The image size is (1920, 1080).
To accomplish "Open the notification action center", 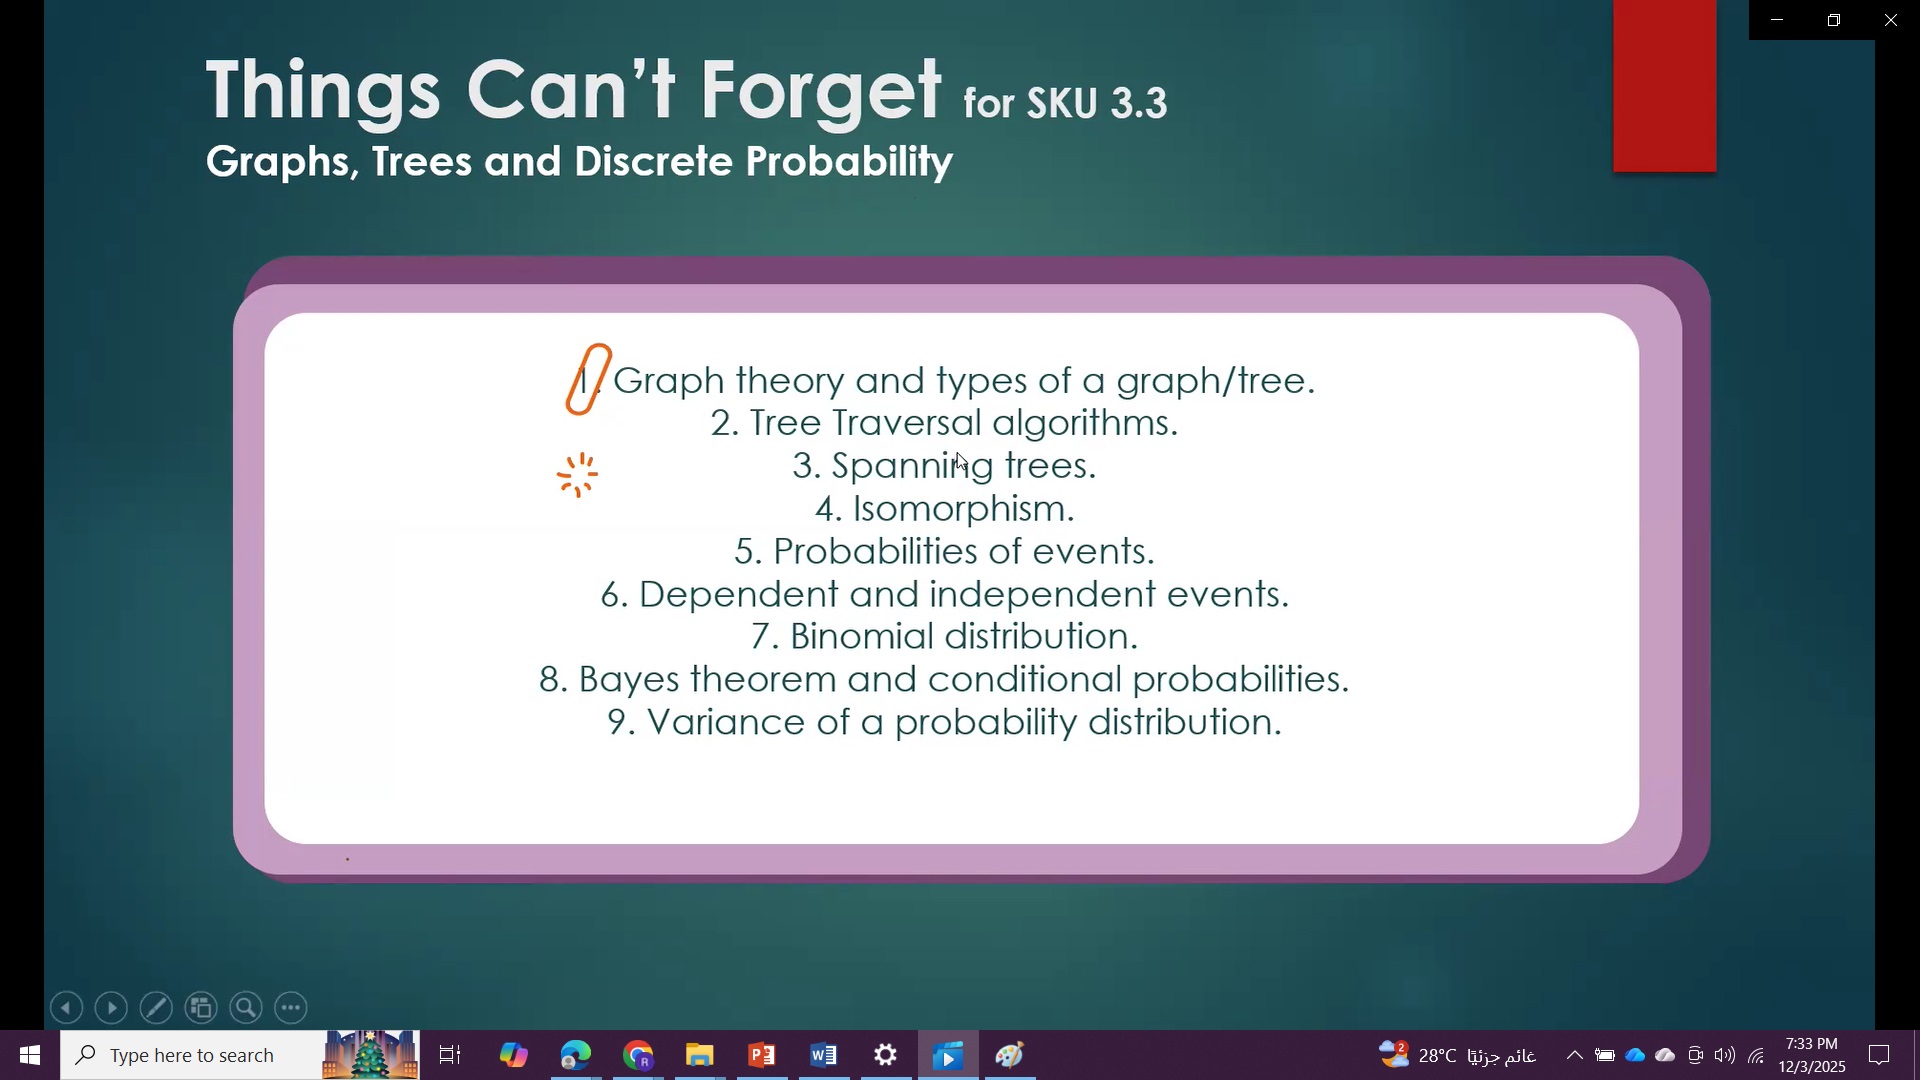I will [1879, 1055].
